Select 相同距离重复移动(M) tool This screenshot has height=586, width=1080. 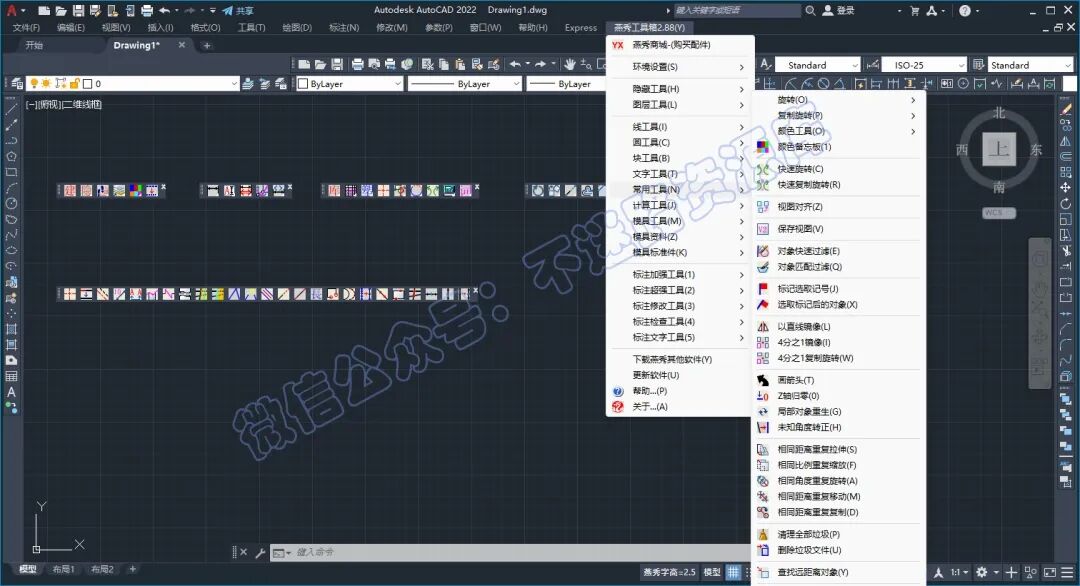click(x=838, y=496)
